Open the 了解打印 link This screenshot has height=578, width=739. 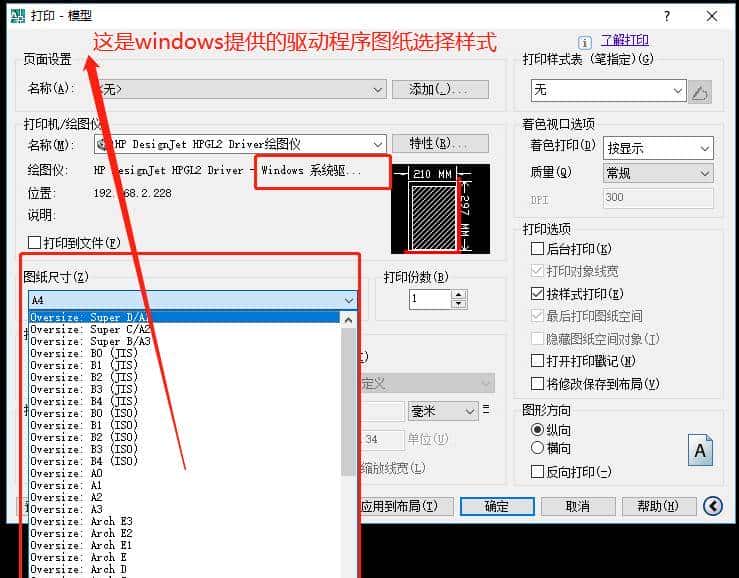pos(624,41)
